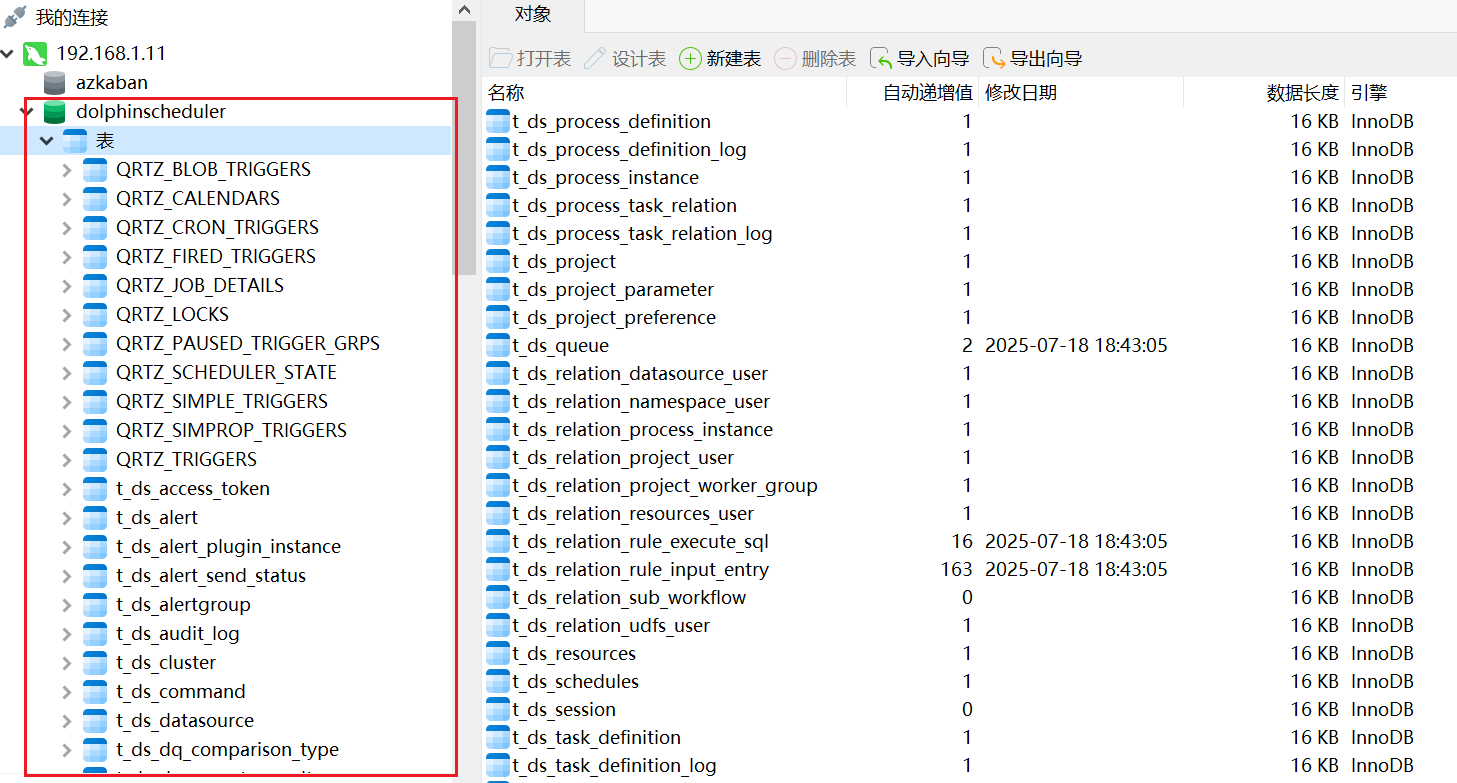Click table icon of t_ds_session row

(498, 710)
